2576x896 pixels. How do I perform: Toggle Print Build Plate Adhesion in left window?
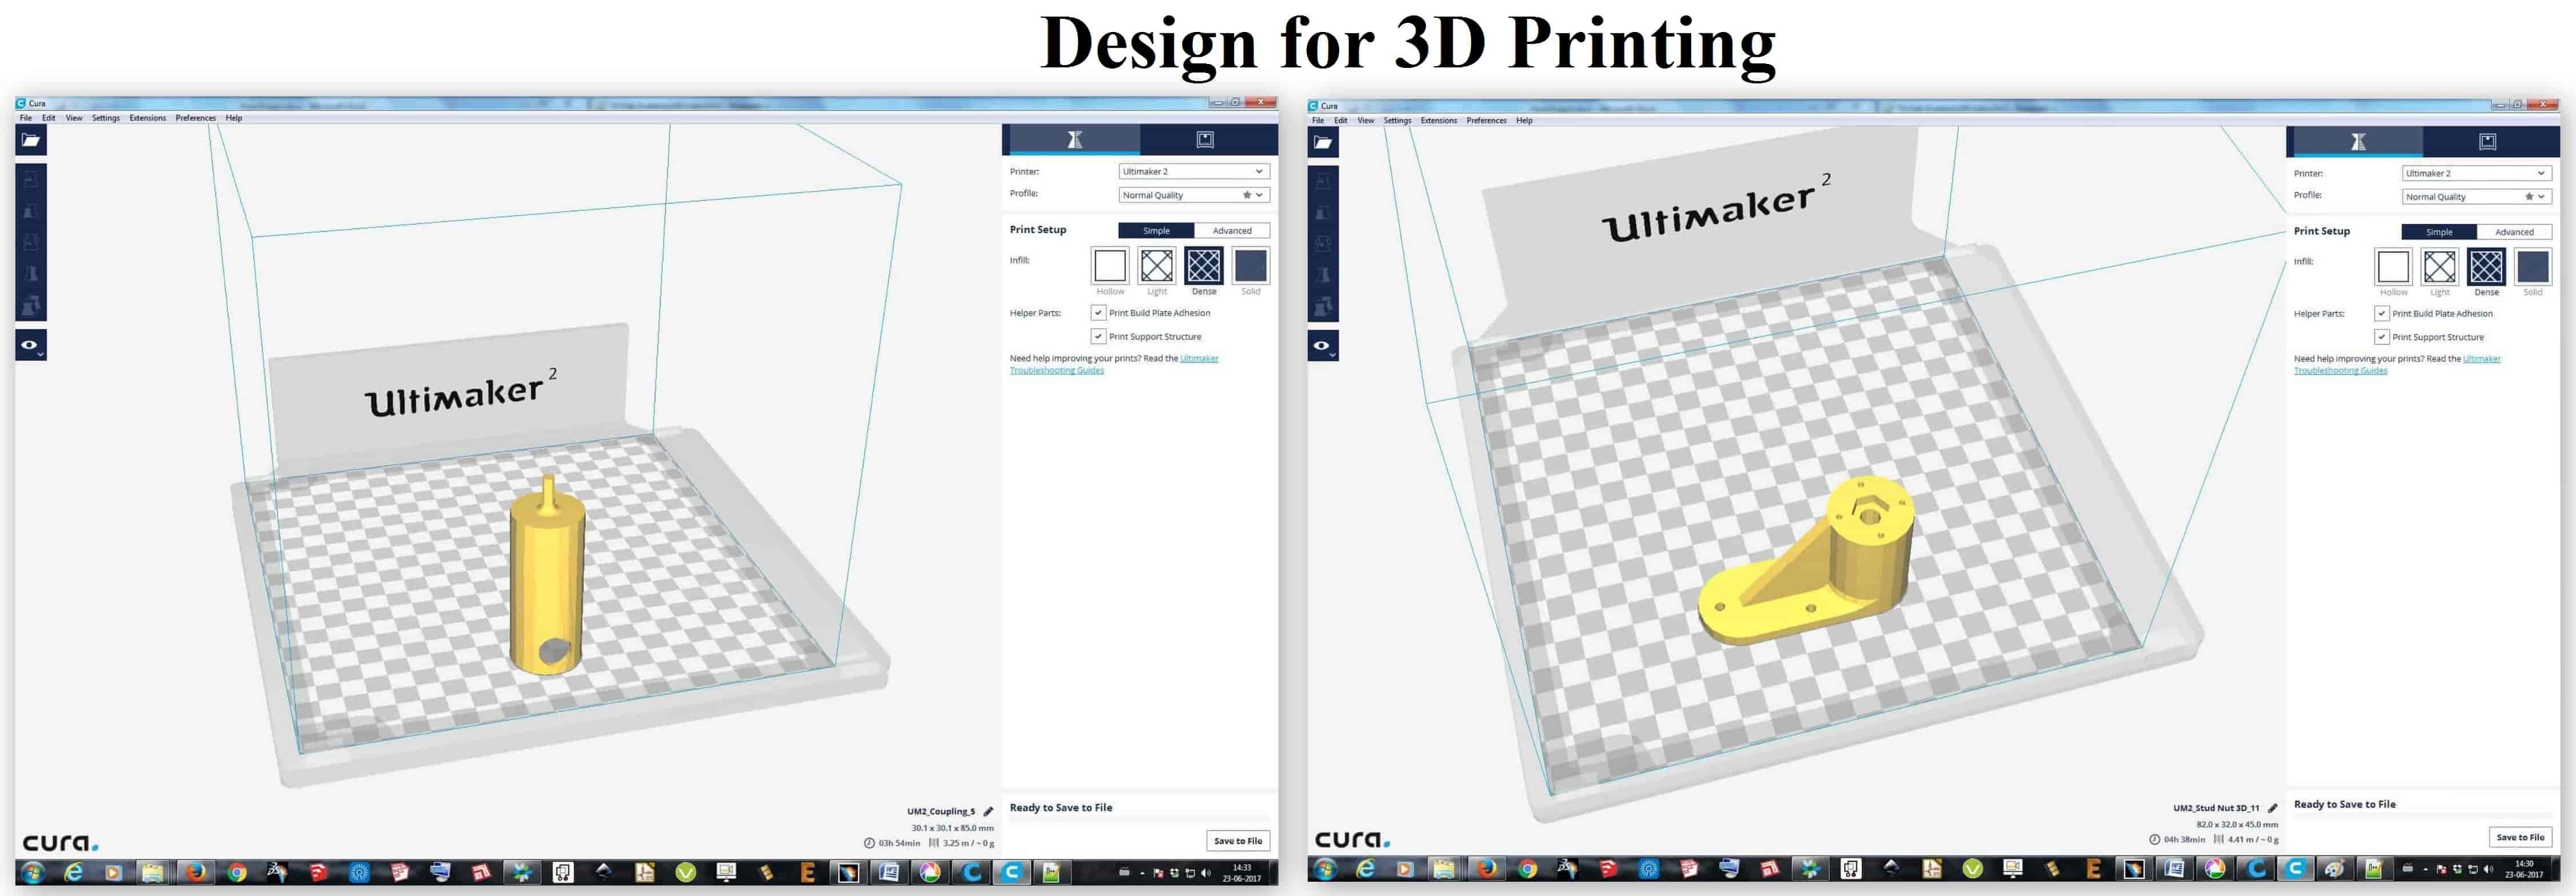point(1098,313)
